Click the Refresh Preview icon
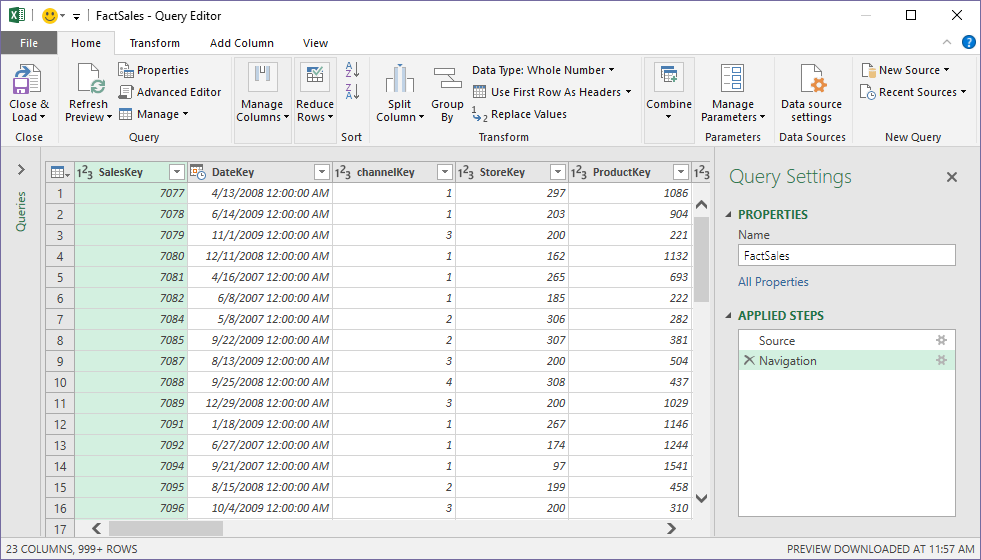This screenshot has width=981, height=560. coord(89,80)
